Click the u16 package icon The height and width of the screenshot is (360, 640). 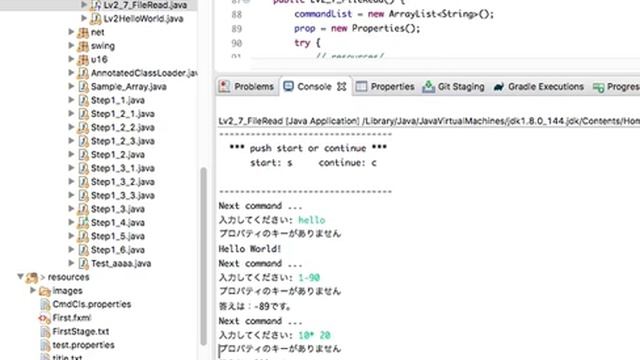point(83,60)
